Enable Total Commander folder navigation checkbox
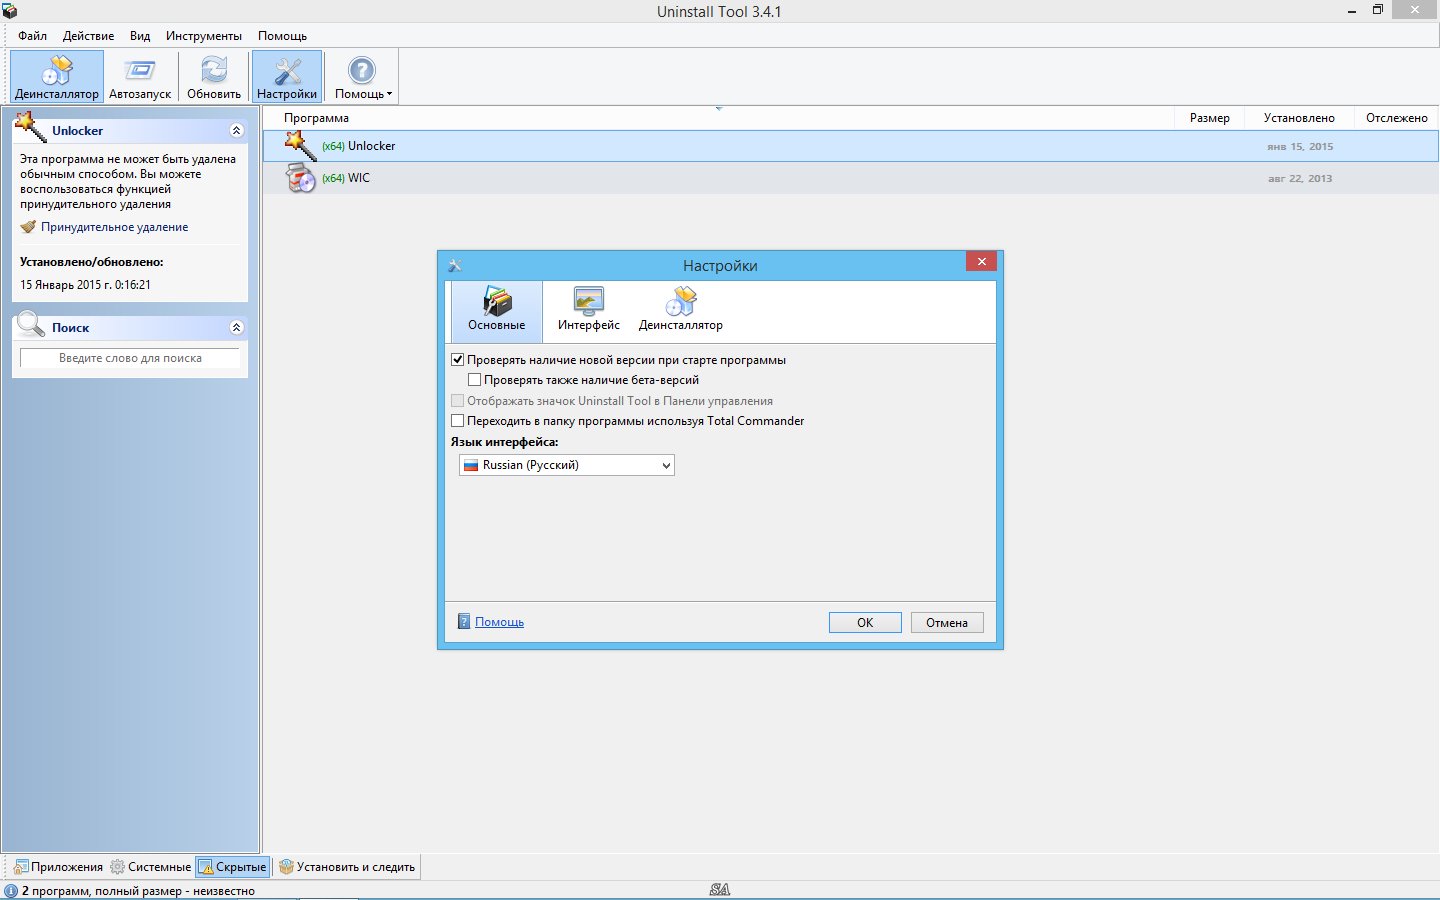Screen dimensions: 1440x900 coord(458,421)
